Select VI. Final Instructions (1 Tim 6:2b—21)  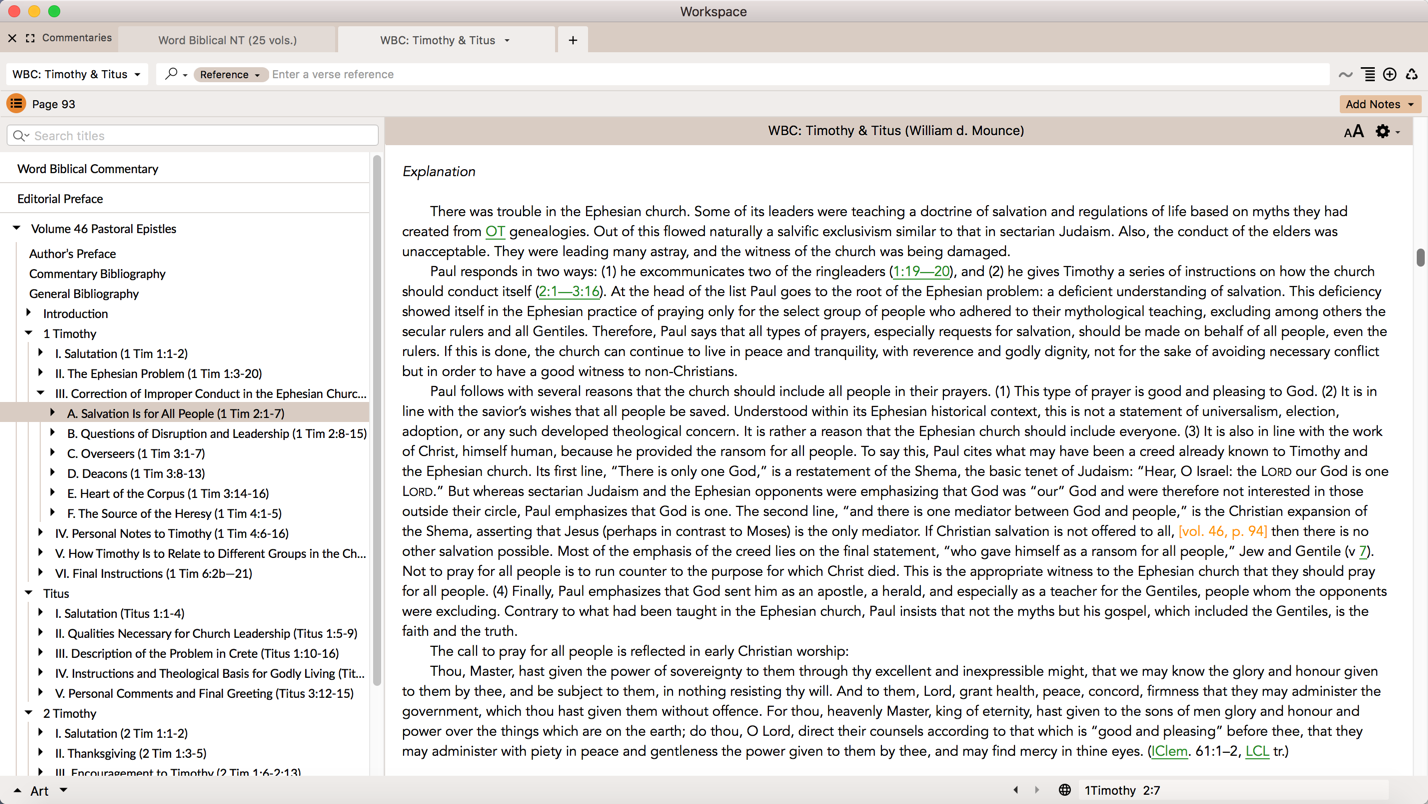[154, 574]
